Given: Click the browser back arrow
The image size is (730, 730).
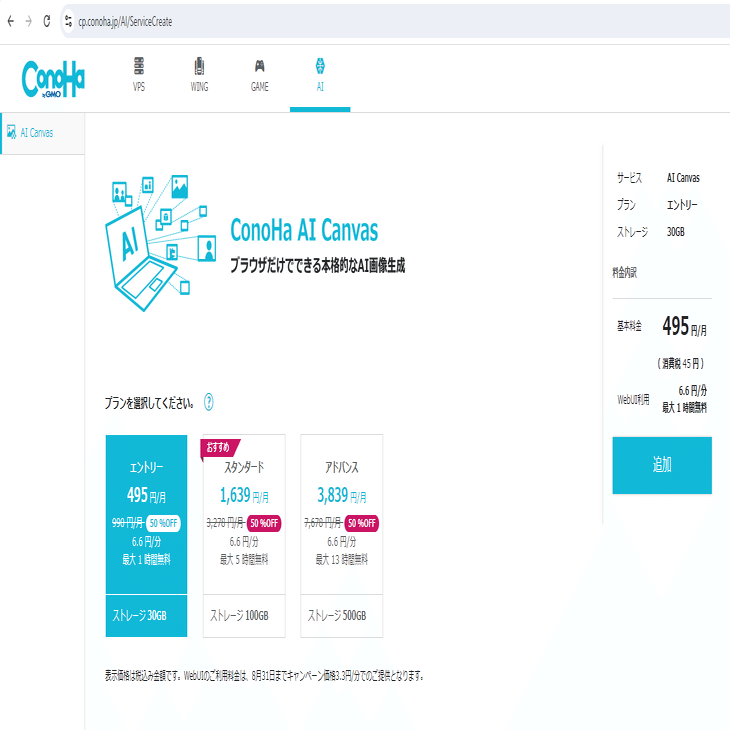Looking at the screenshot, I should click(11, 21).
